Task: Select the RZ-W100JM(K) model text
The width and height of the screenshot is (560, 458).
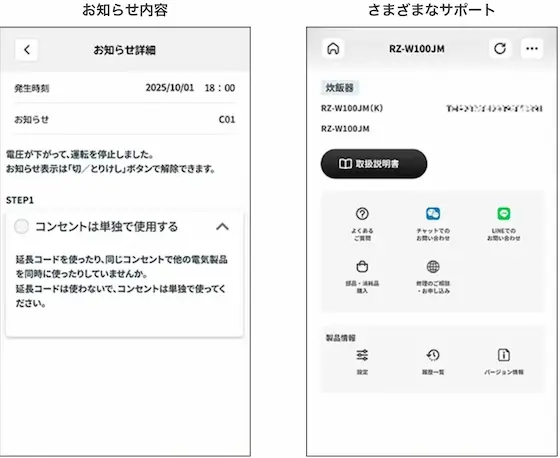Action: [352, 108]
